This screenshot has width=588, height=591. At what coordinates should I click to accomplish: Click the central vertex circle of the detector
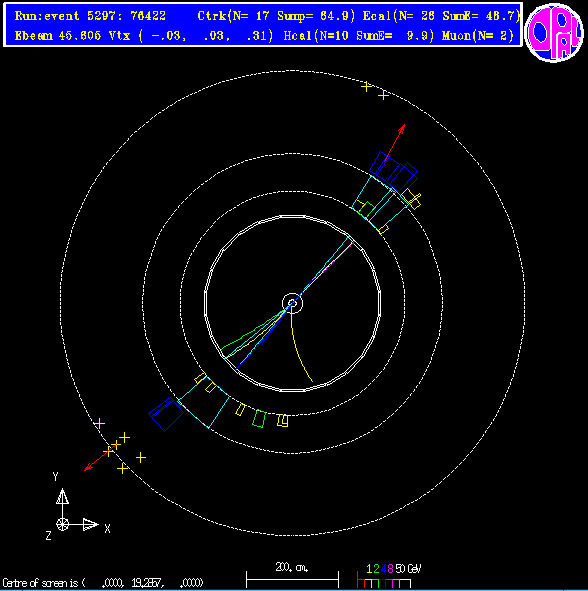(x=292, y=303)
